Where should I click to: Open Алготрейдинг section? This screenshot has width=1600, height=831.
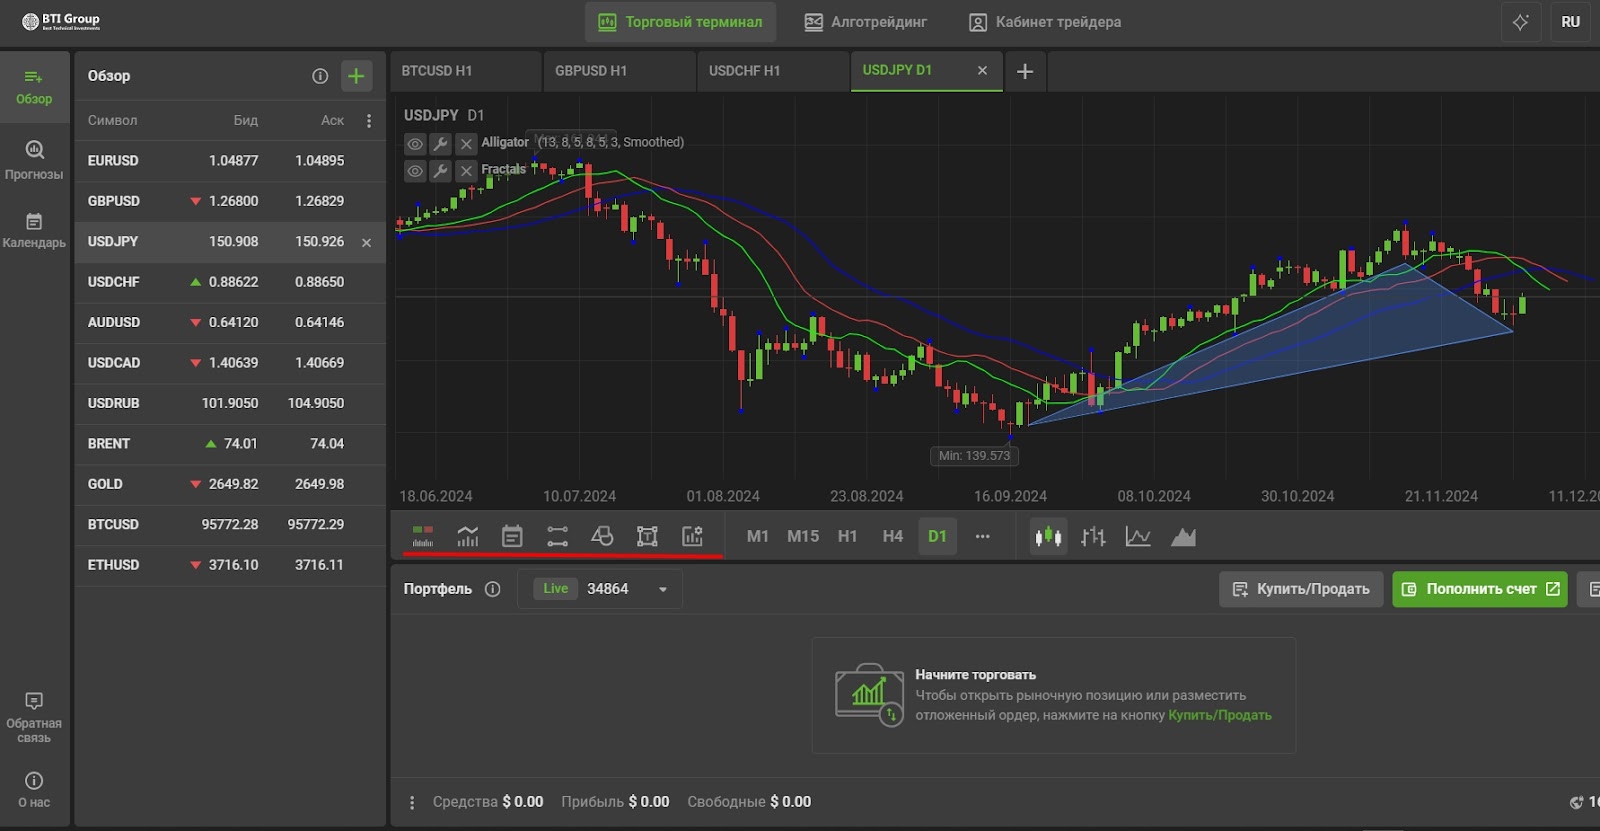point(866,22)
